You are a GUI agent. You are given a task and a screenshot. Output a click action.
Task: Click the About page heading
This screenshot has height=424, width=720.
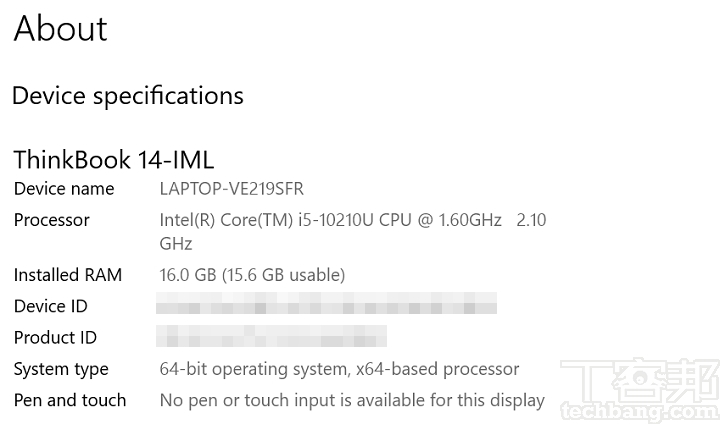click(x=60, y=29)
